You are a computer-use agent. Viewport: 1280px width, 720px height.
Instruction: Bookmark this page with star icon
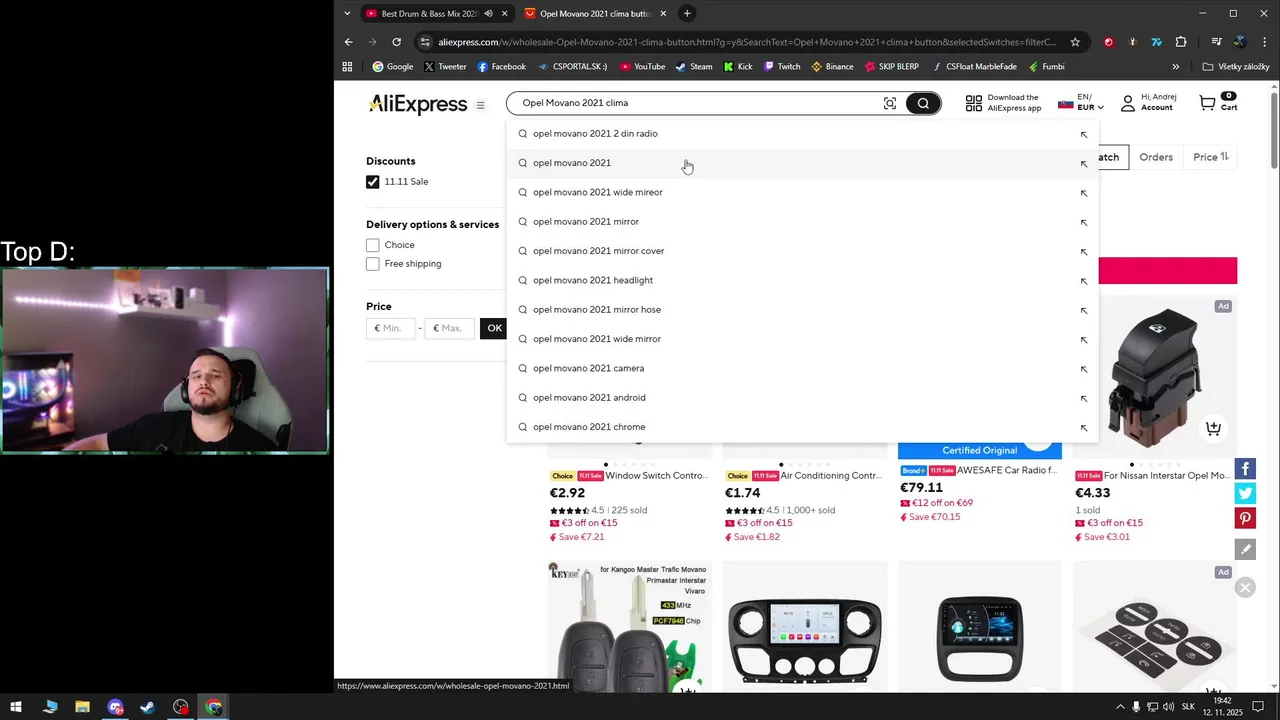click(x=1075, y=42)
